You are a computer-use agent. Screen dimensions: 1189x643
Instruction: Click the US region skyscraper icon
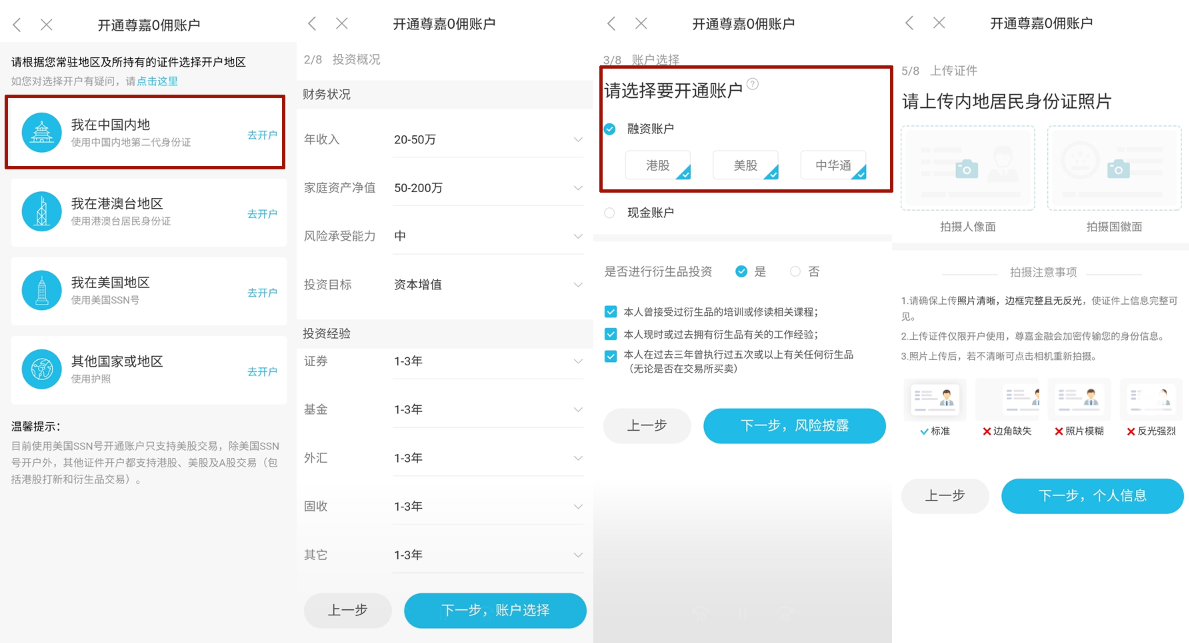point(41,292)
